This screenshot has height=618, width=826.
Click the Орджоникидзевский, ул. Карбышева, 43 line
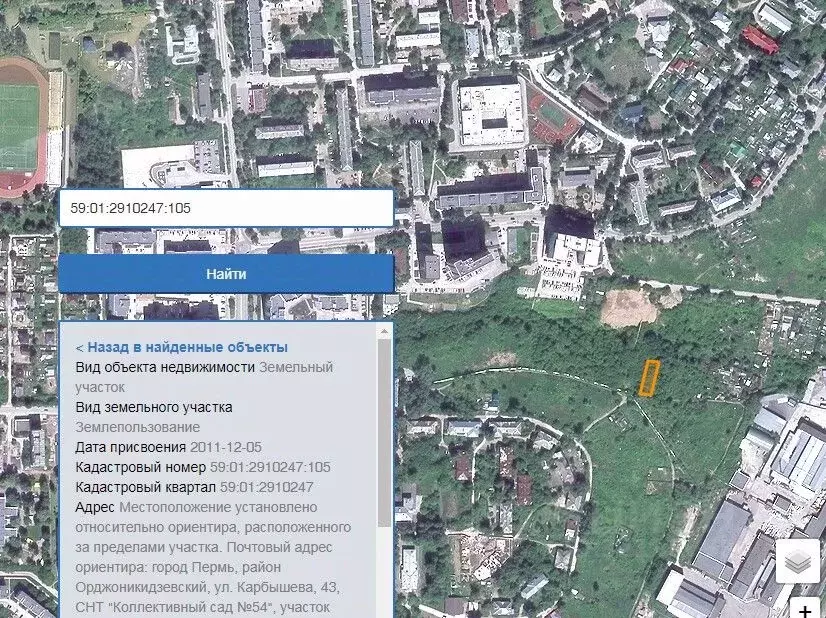208,587
